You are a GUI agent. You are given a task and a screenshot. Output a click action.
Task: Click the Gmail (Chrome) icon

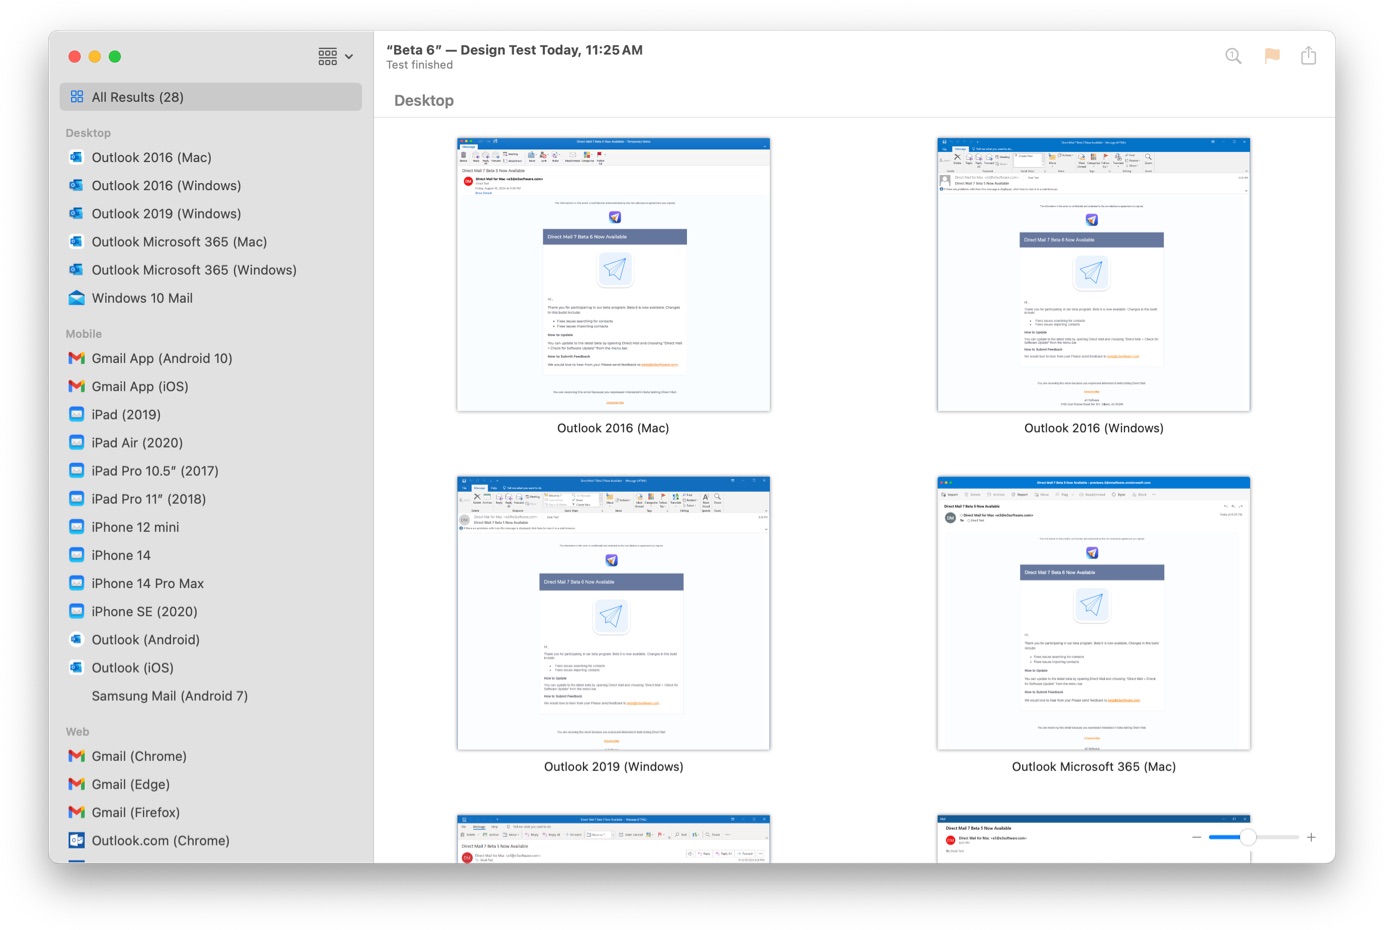point(76,756)
